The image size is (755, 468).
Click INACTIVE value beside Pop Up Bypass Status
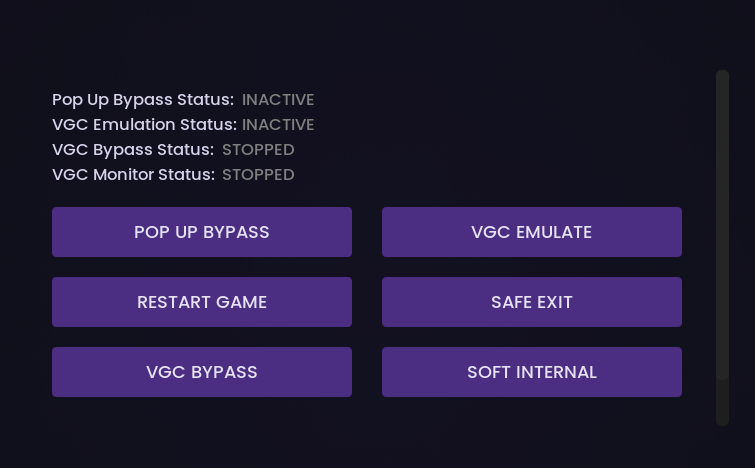pos(278,100)
